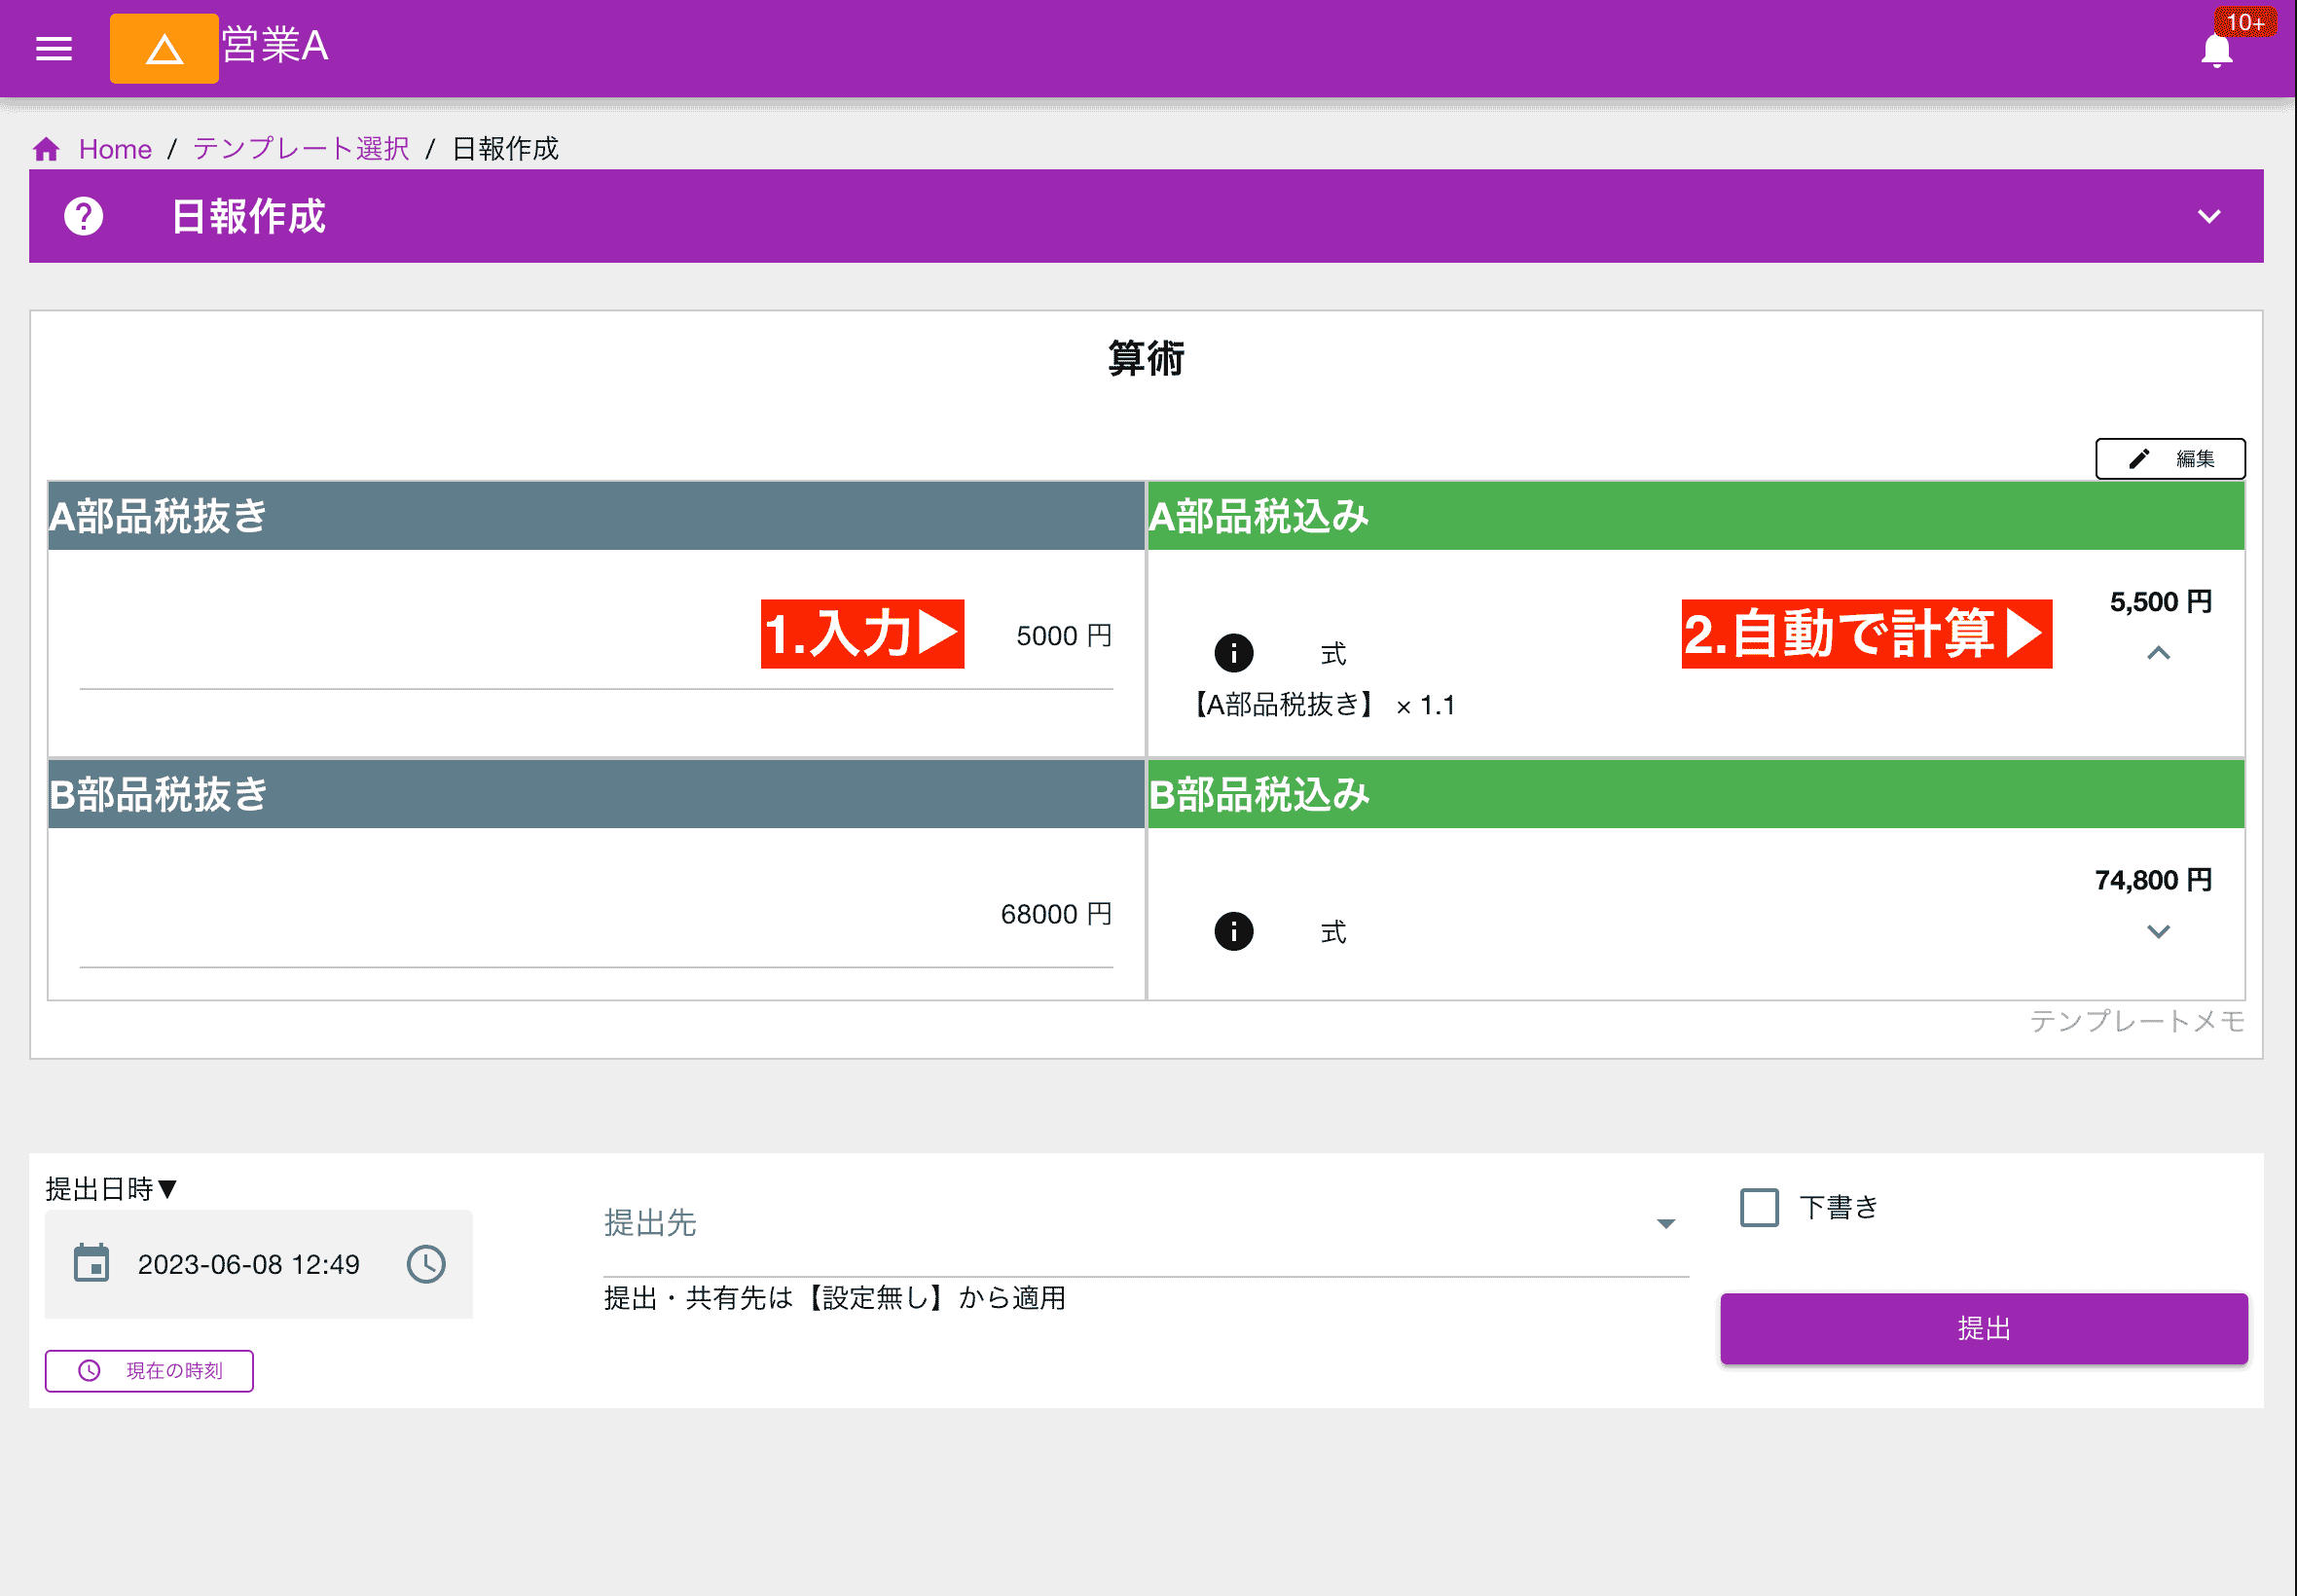
Task: Open the hamburger navigation menu
Action: (53, 48)
